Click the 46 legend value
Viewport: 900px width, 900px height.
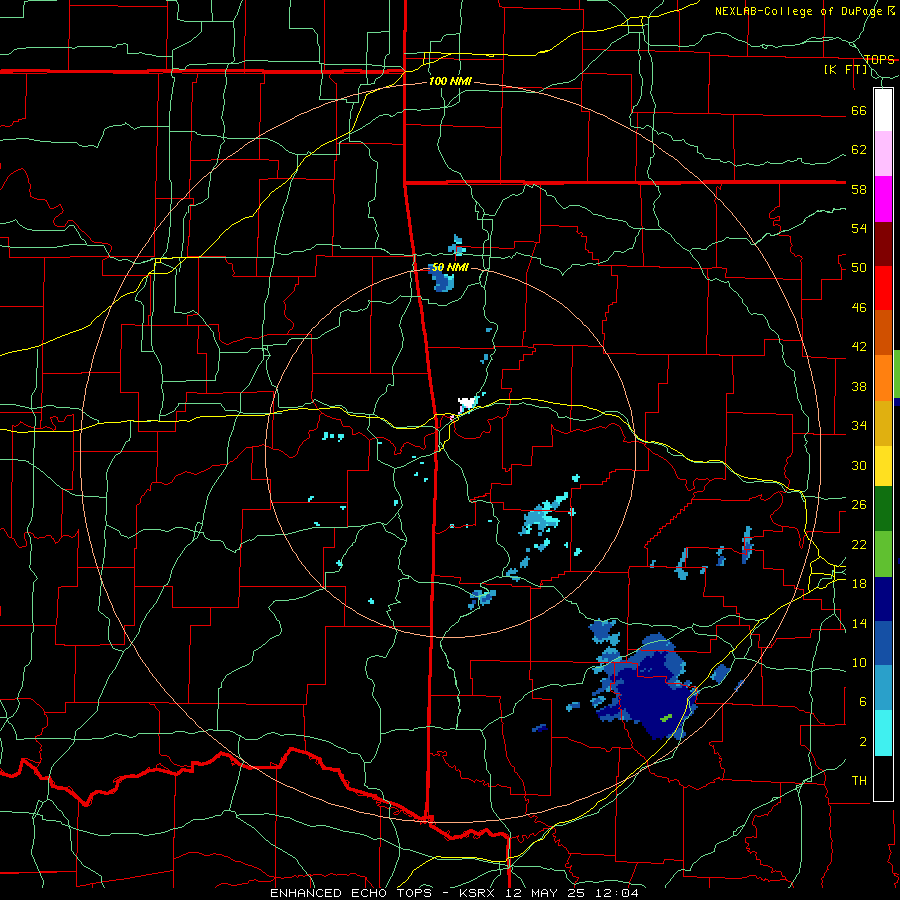(859, 307)
